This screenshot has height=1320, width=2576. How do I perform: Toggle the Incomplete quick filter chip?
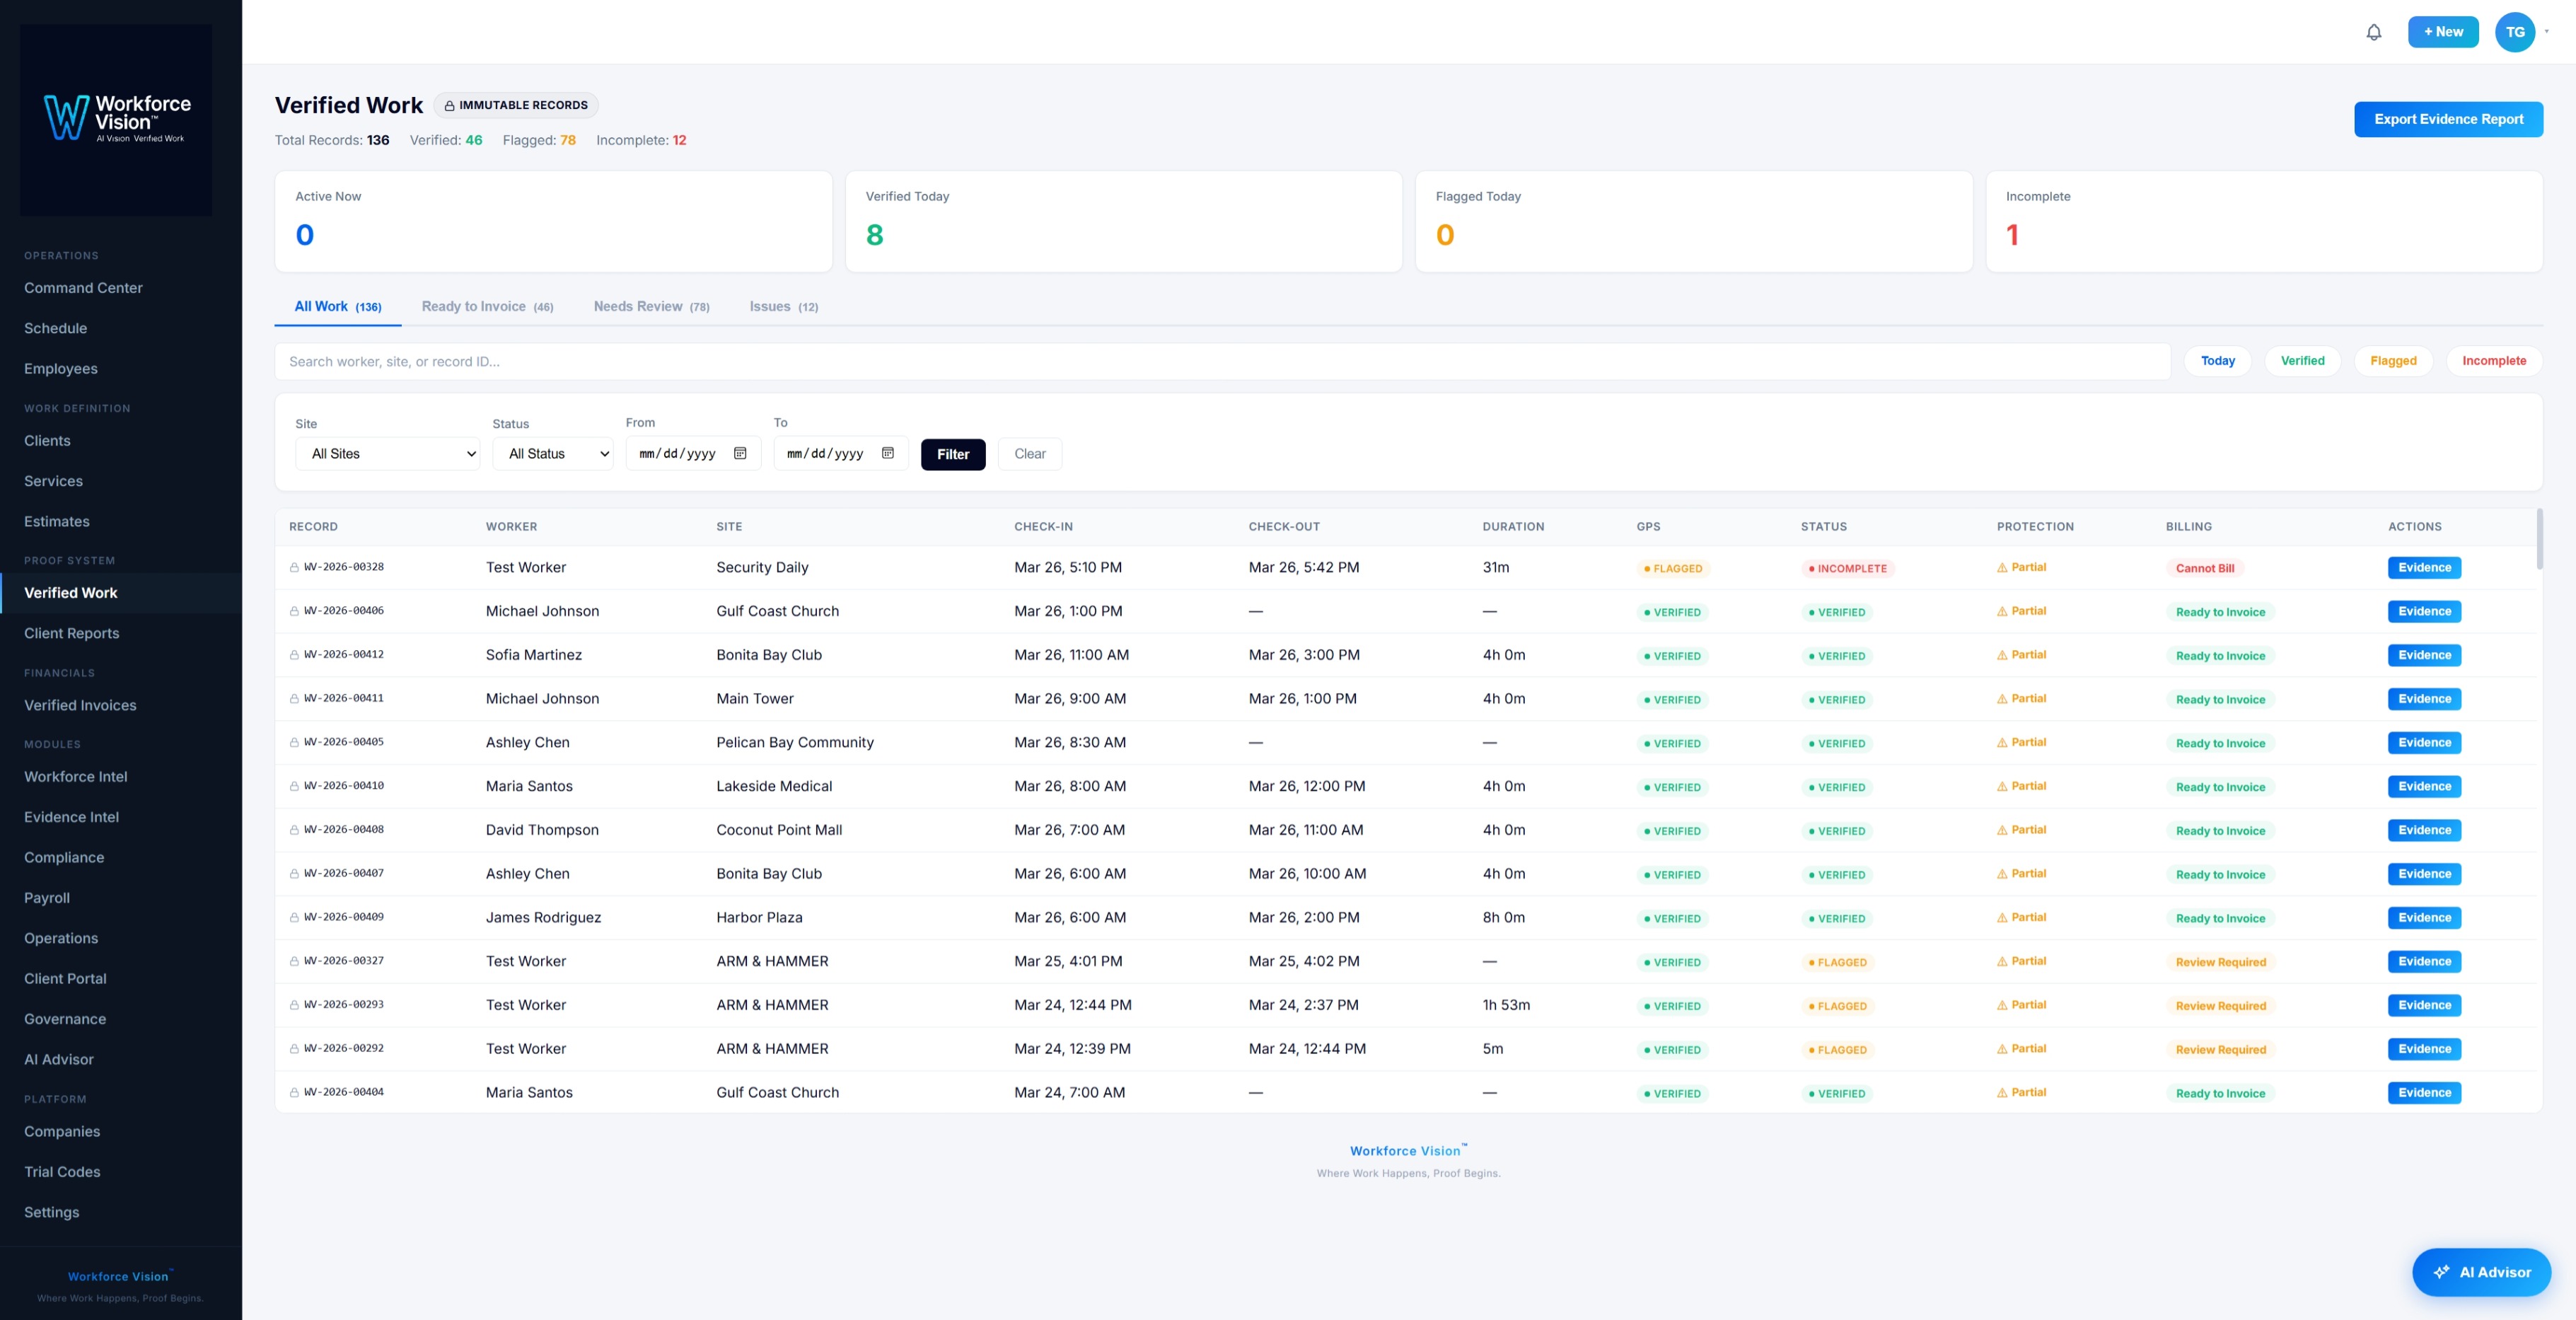pyautogui.click(x=2493, y=361)
